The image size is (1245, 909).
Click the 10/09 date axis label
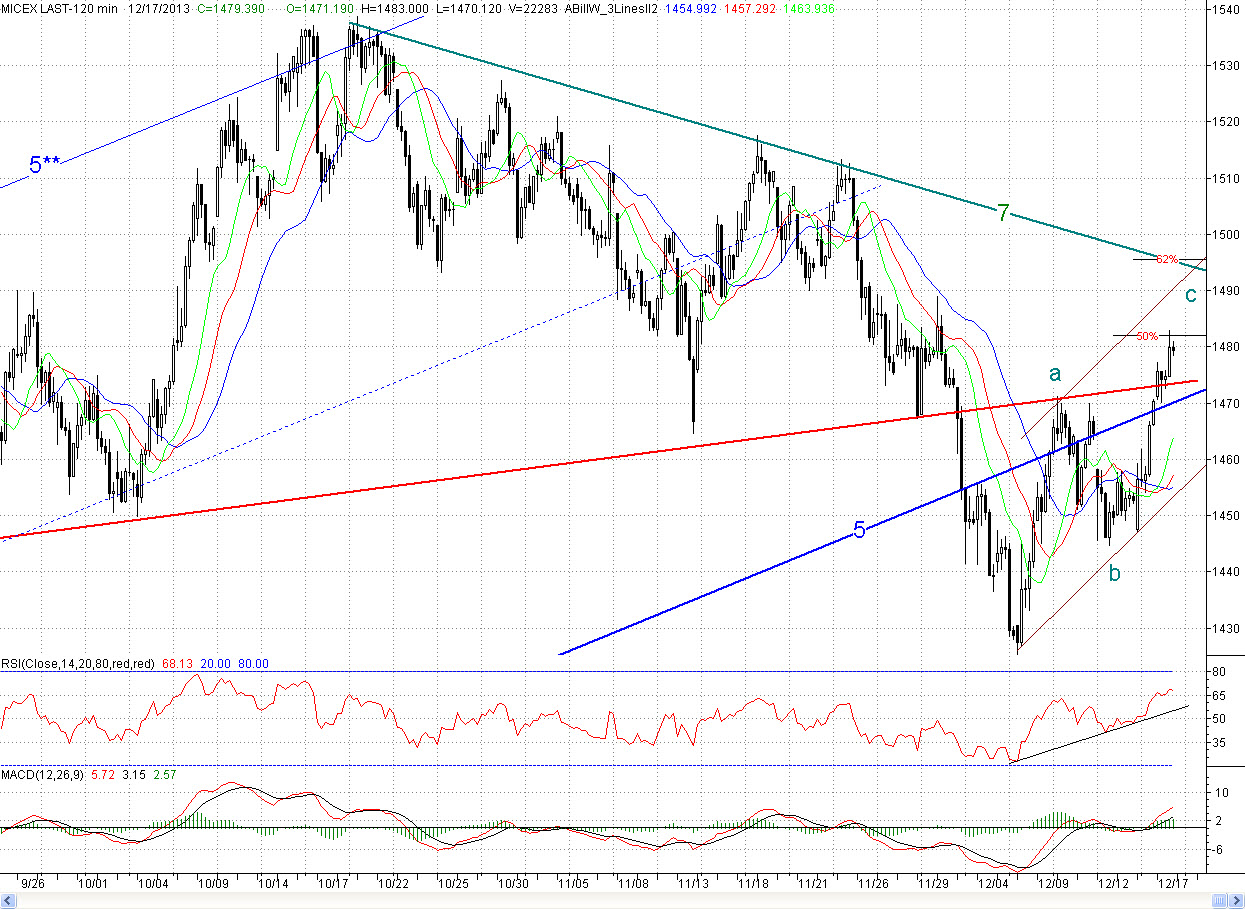tap(215, 884)
